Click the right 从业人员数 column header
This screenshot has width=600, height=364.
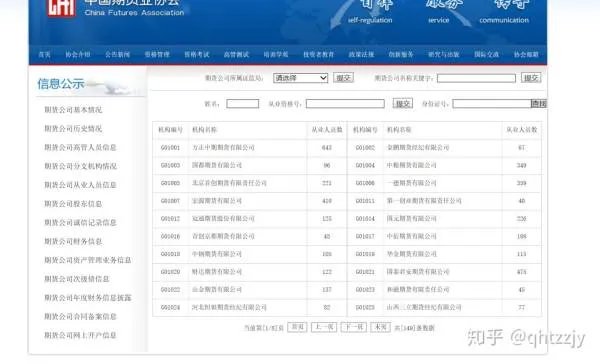point(522,130)
